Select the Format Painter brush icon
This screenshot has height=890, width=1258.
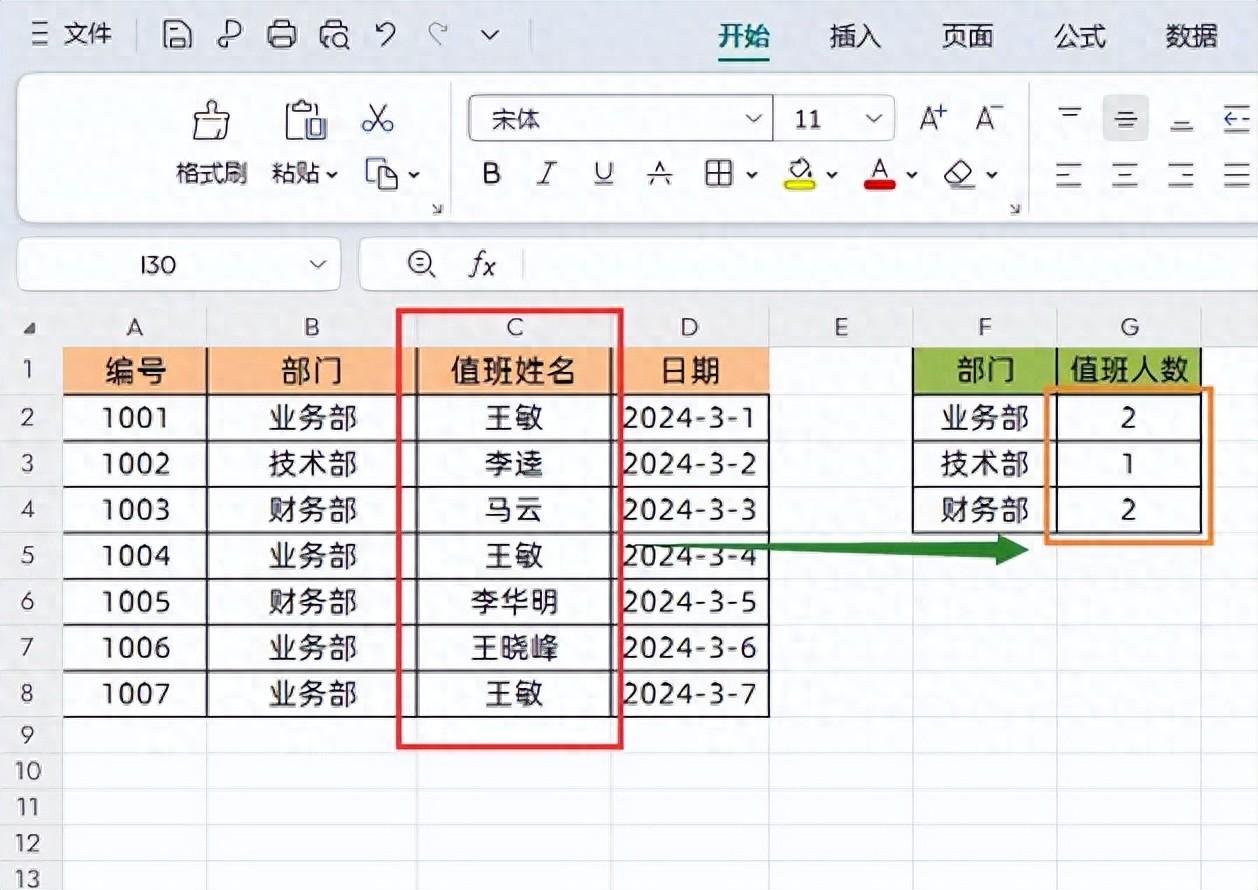(x=211, y=121)
